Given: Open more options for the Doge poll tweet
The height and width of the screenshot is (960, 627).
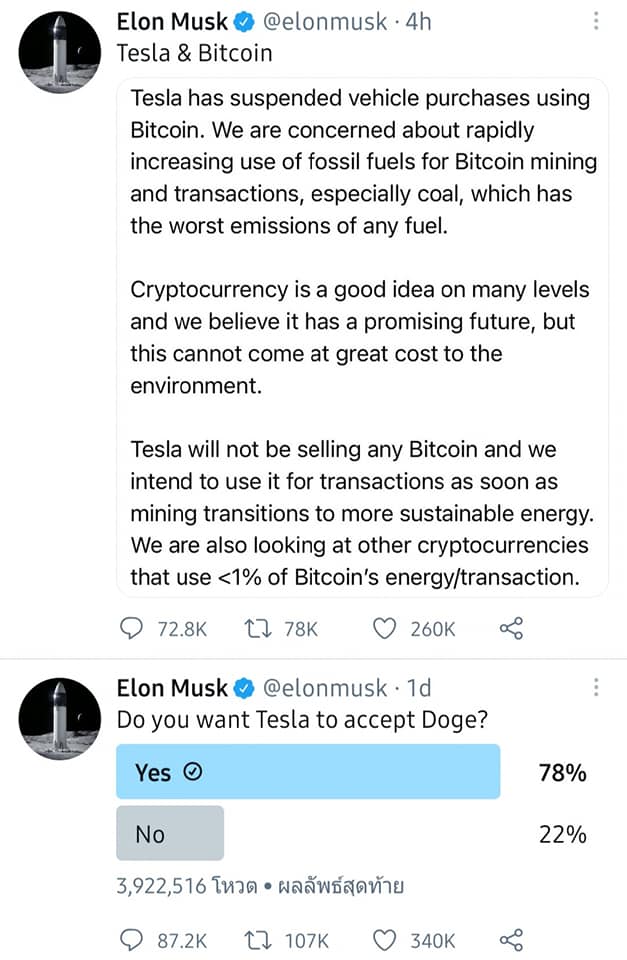Looking at the screenshot, I should pos(596,688).
